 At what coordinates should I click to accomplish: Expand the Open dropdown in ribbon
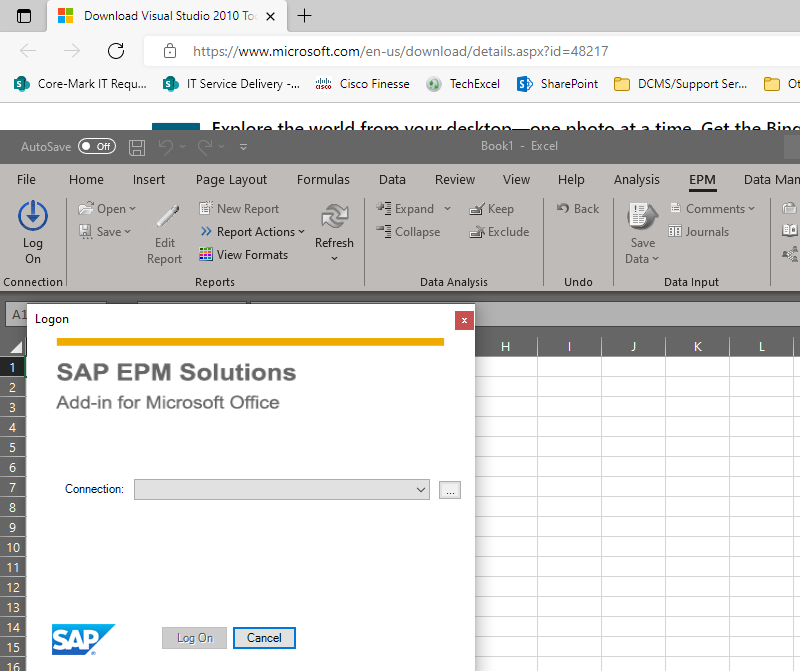pyautogui.click(x=133, y=209)
